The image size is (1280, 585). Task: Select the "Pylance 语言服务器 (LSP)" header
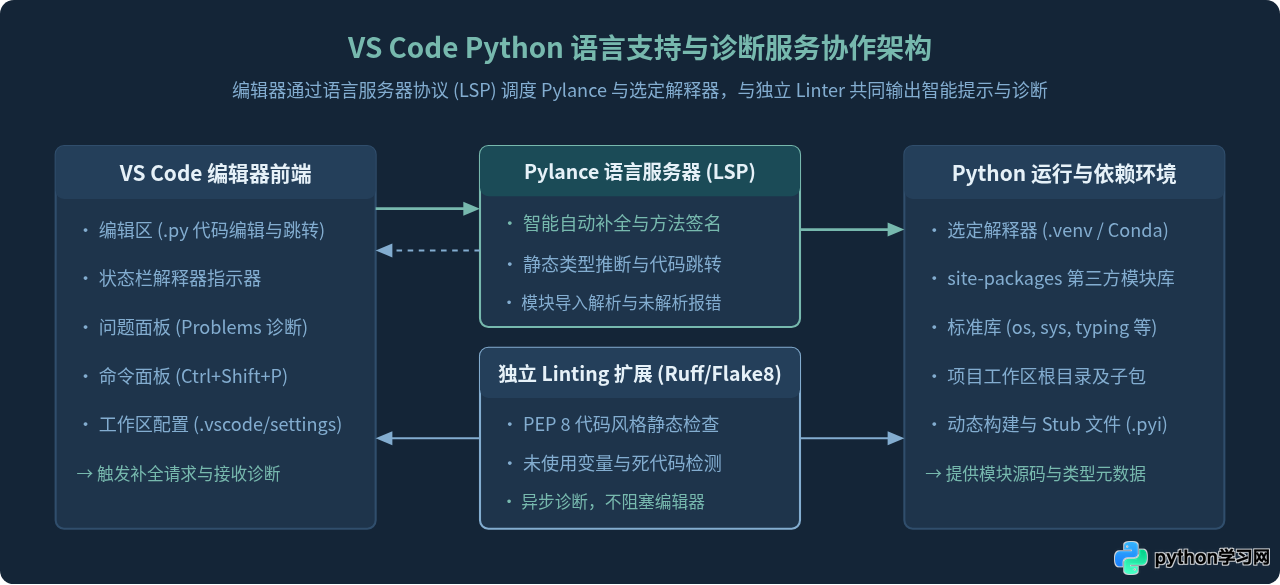[x=640, y=172]
